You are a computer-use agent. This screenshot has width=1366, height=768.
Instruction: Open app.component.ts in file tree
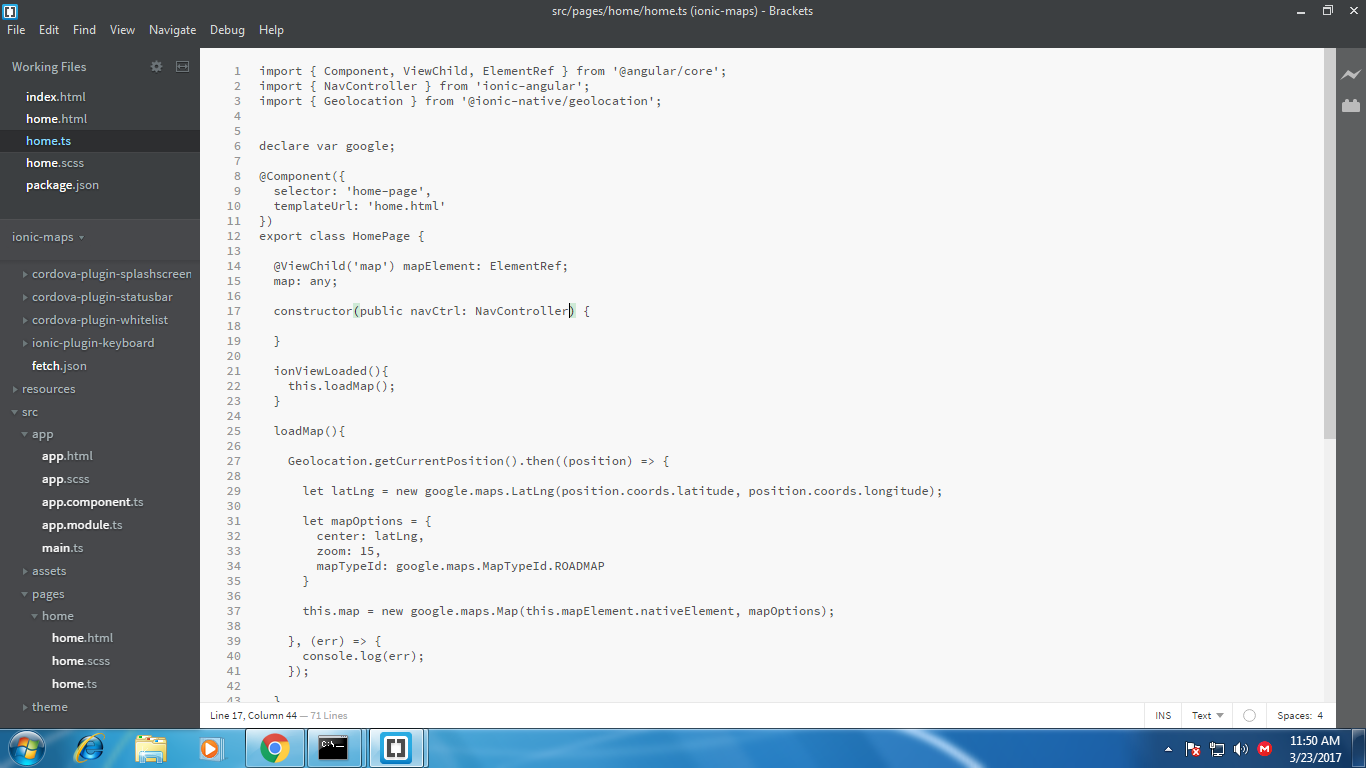pyautogui.click(x=92, y=502)
